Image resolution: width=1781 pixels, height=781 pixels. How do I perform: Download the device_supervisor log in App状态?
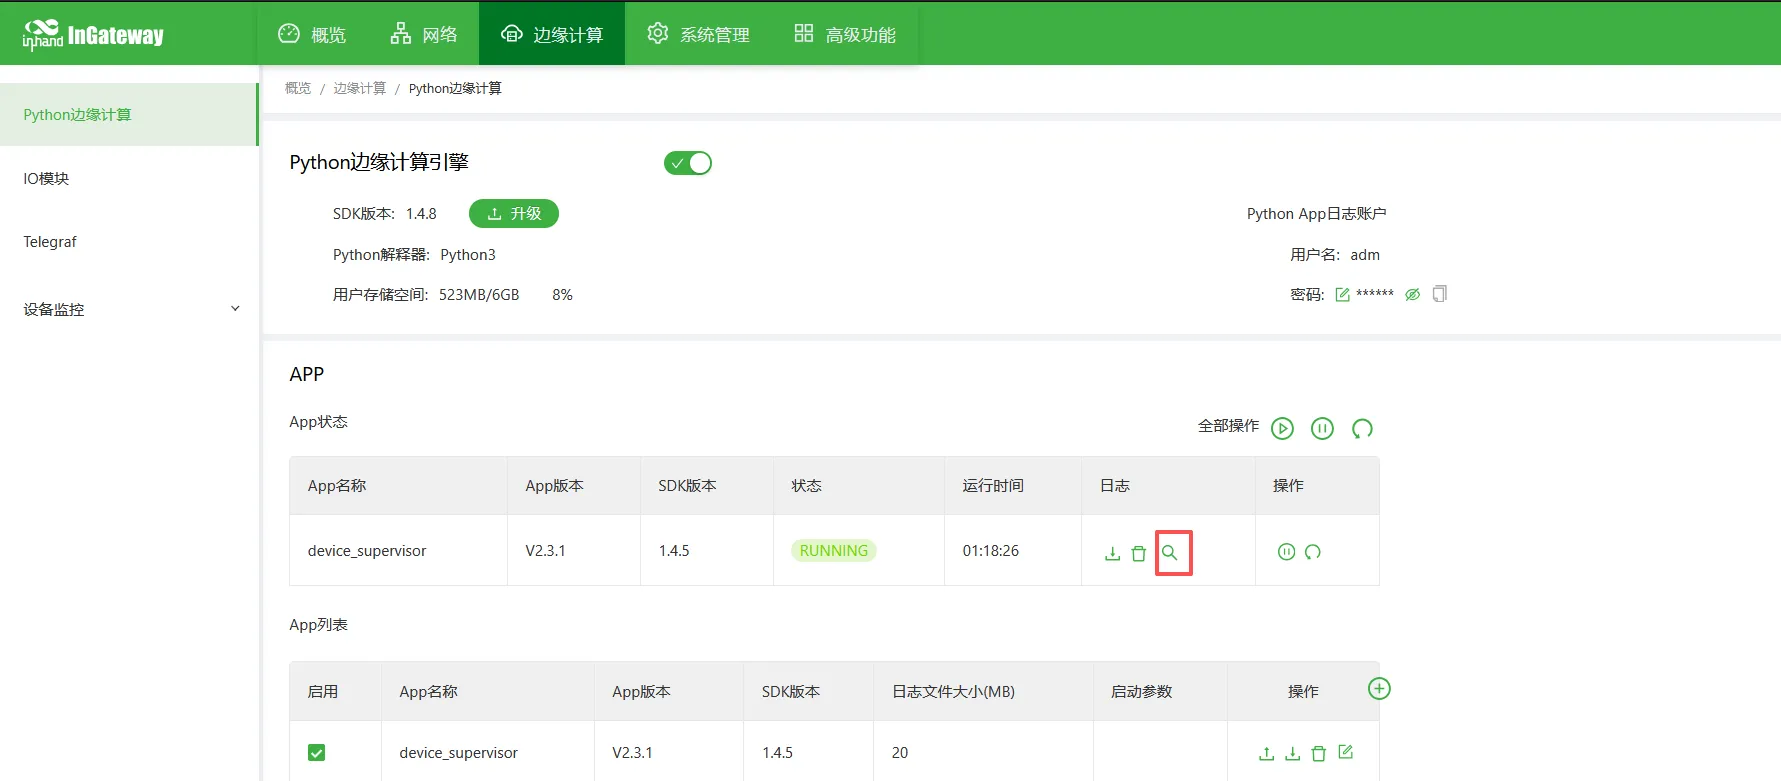pyautogui.click(x=1112, y=553)
